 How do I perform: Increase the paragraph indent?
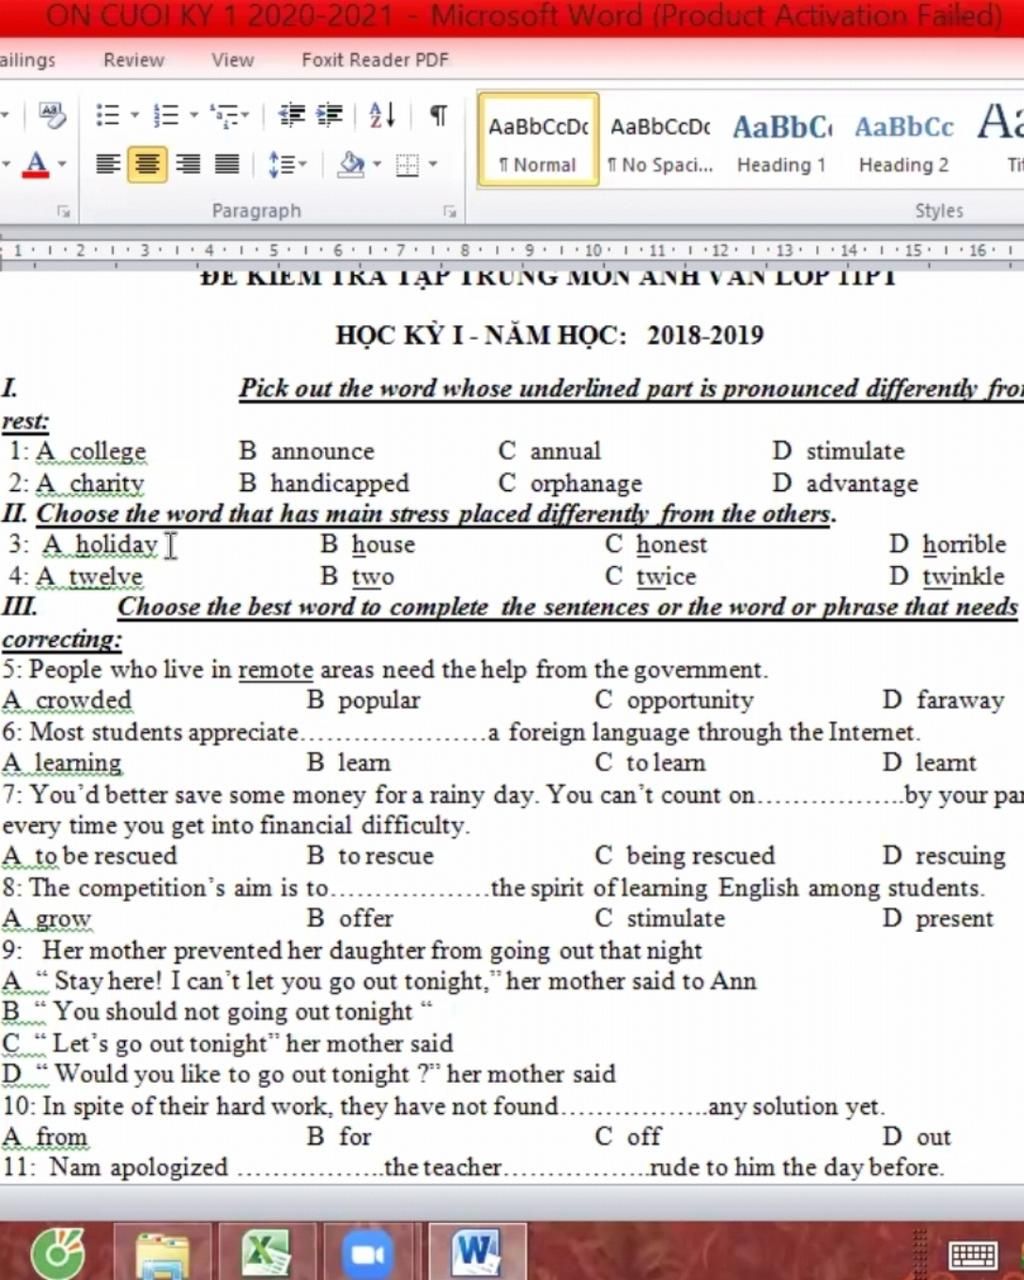(330, 115)
